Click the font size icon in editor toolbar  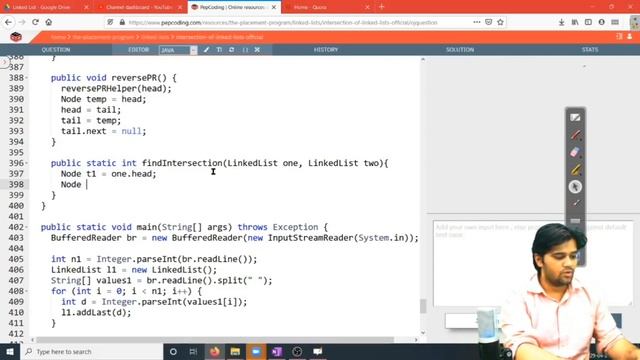(x=219, y=50)
